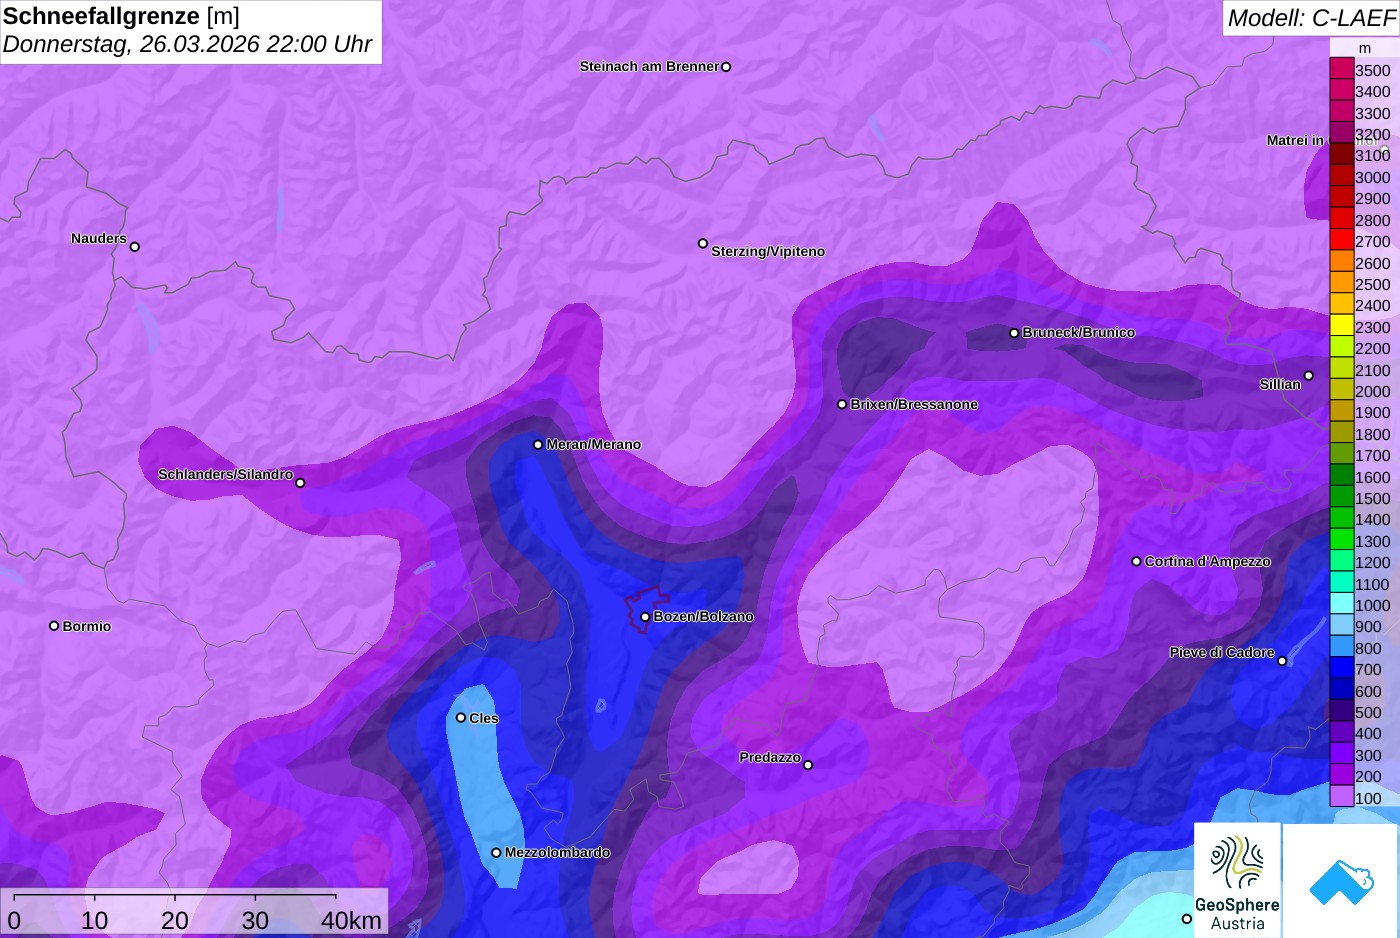Image resolution: width=1400 pixels, height=938 pixels.
Task: Click the Cles marker dot
Action: click(x=461, y=717)
